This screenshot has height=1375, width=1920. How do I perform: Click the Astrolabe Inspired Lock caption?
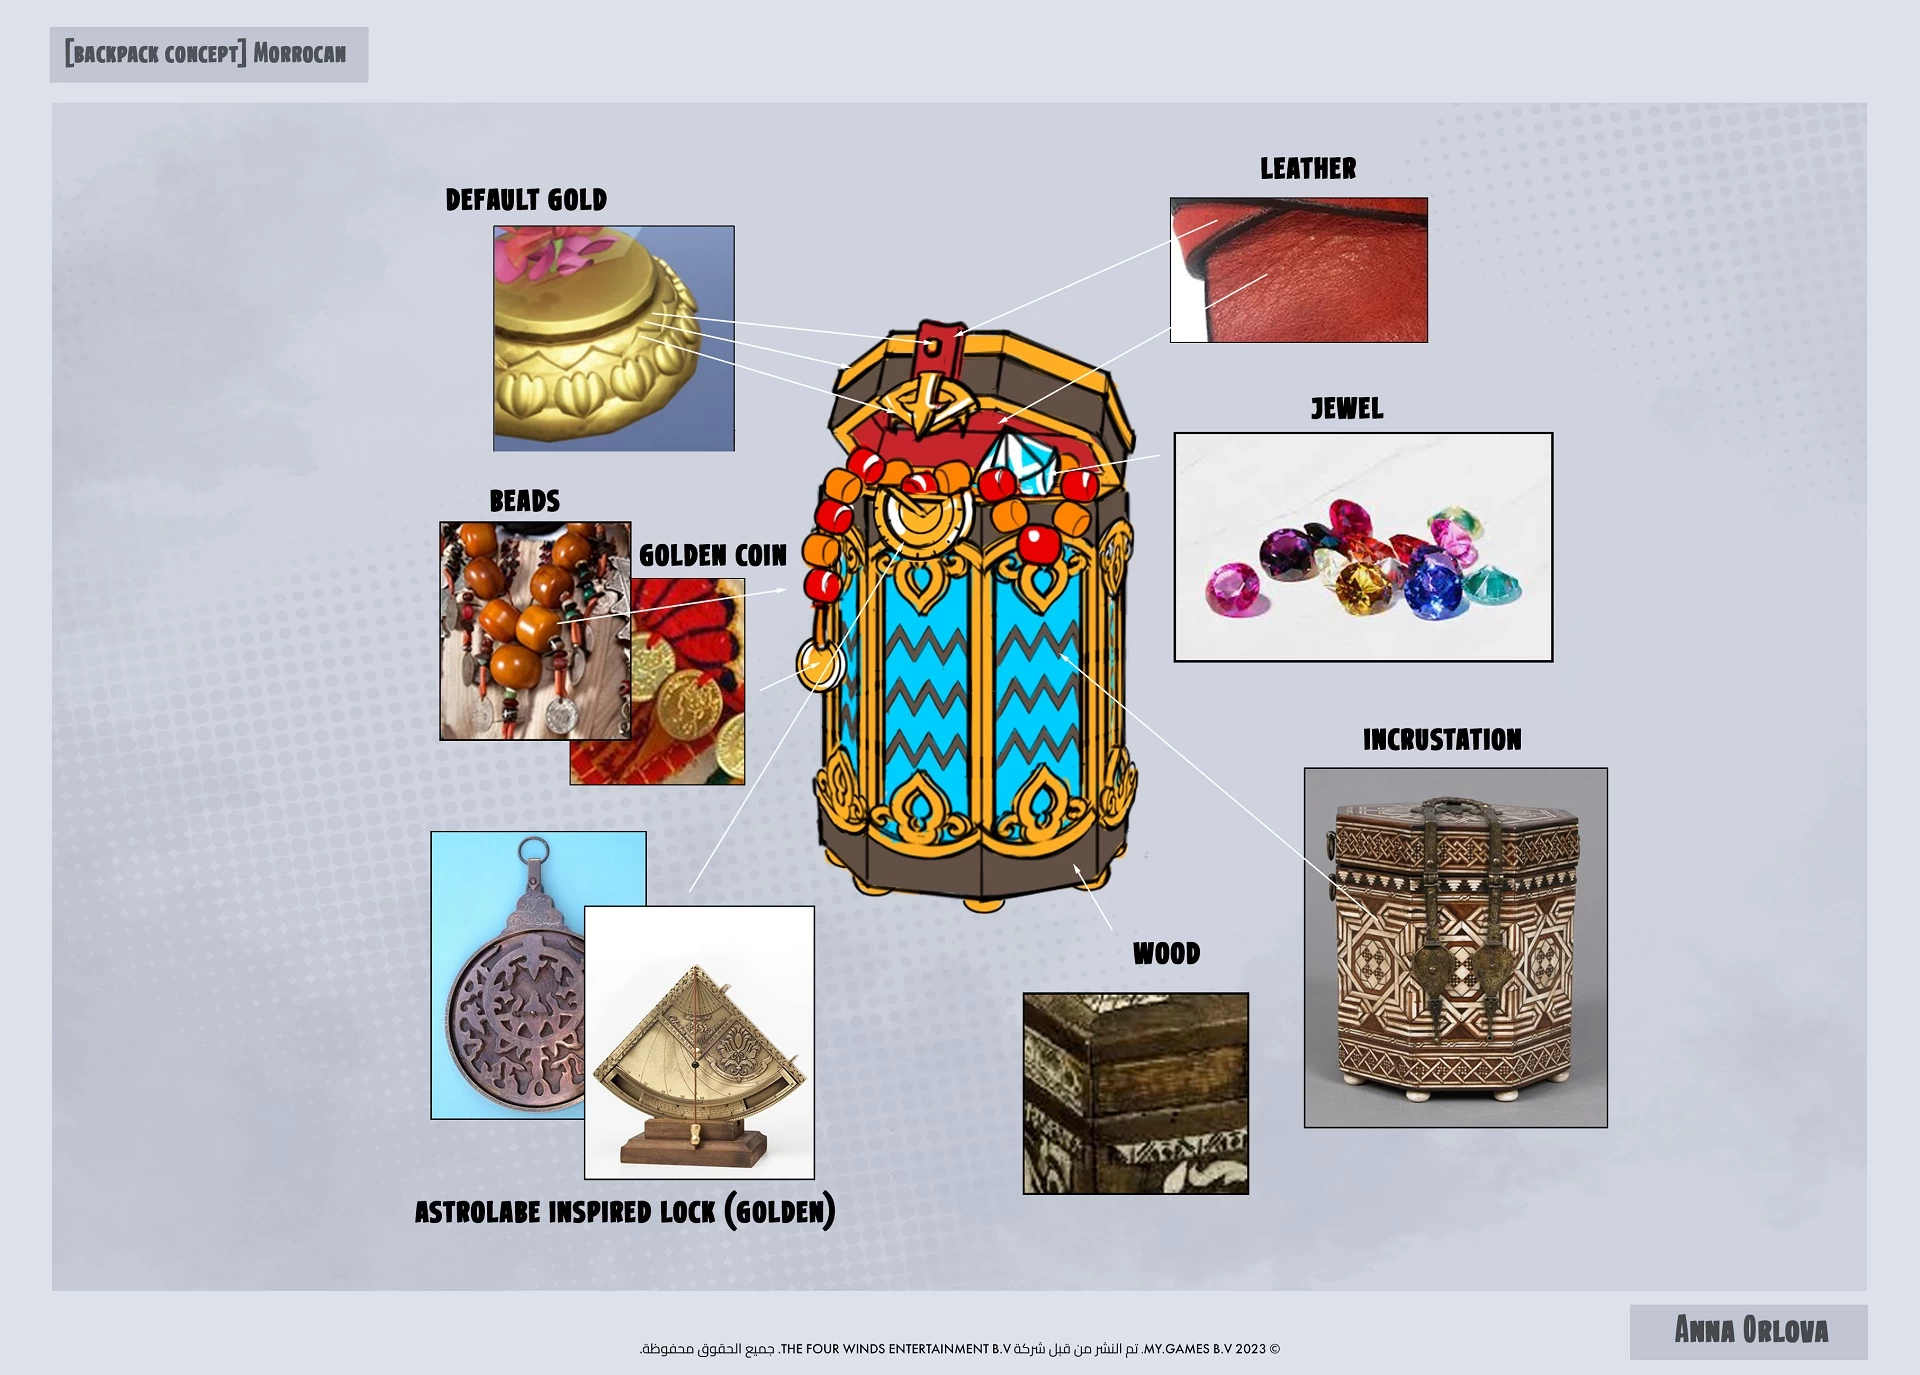coord(624,1211)
